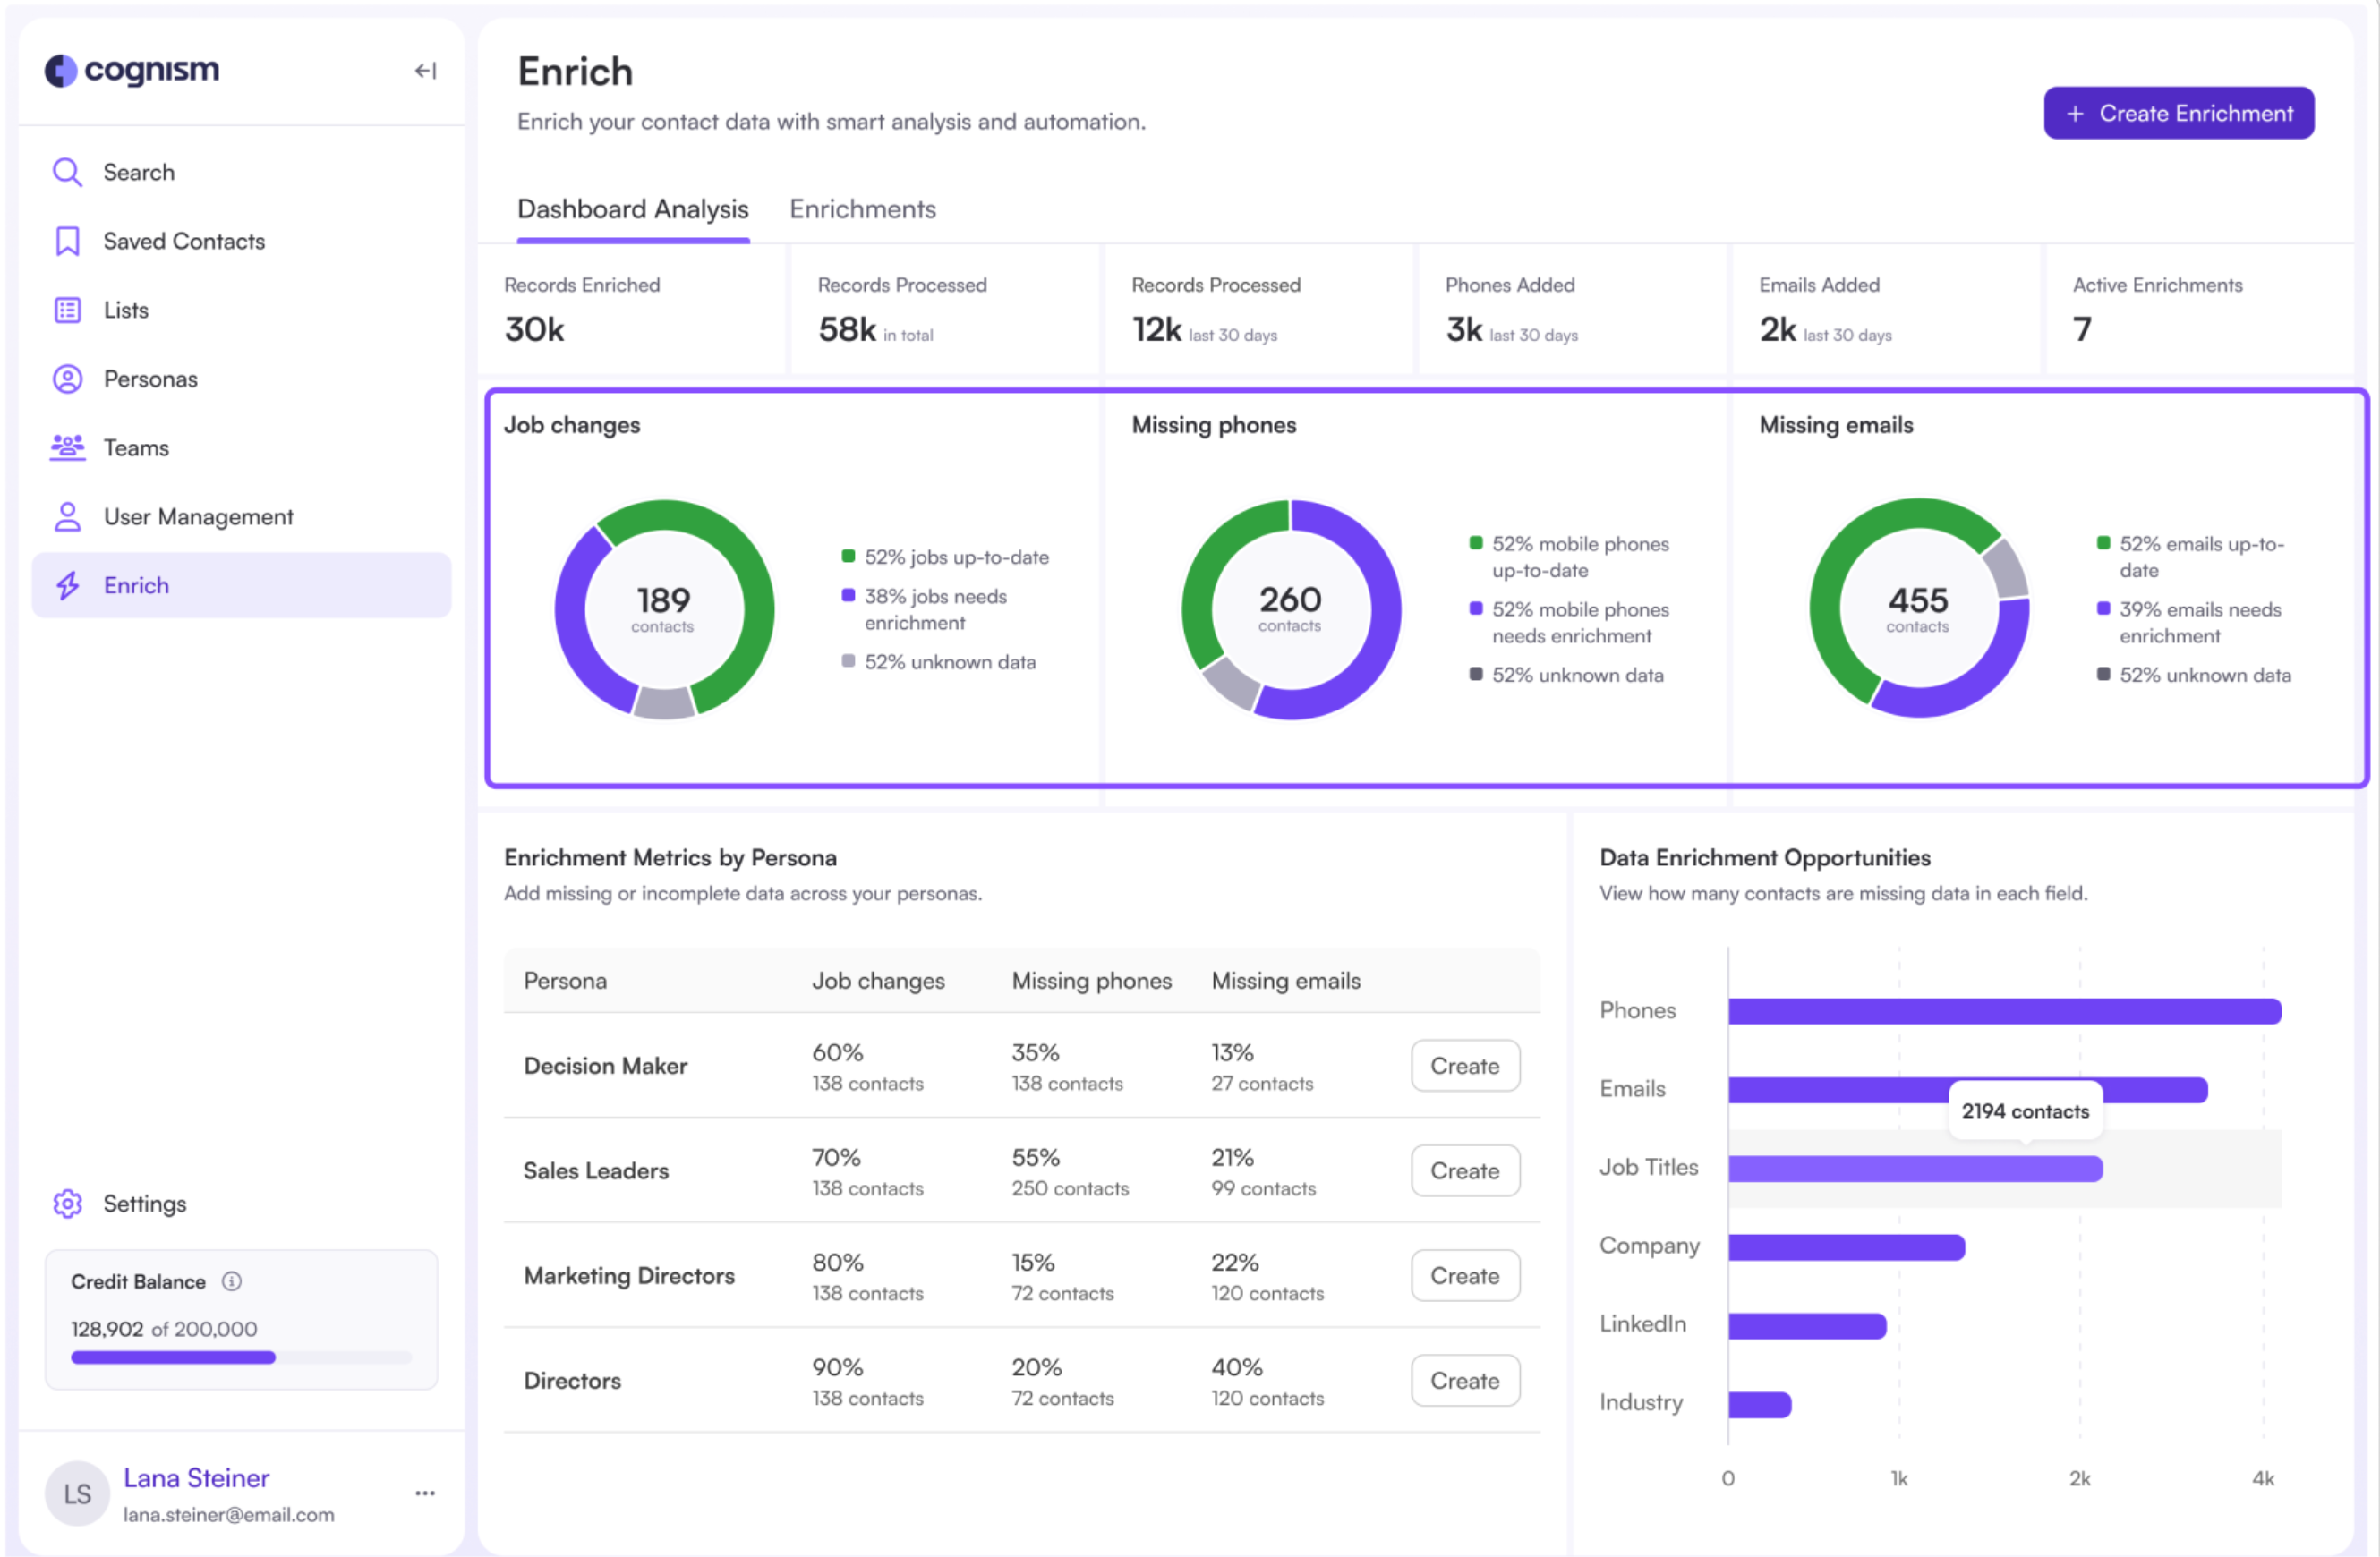Click the Enrich lightning bolt icon
Image resolution: width=2380 pixels, height=1557 pixels.
[x=66, y=585]
